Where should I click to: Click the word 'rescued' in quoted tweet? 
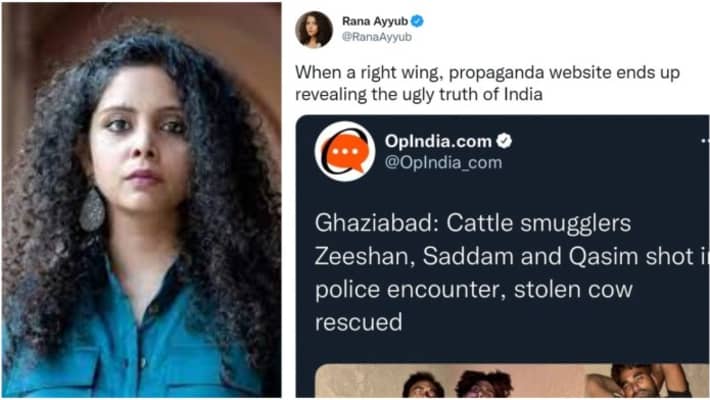point(359,323)
